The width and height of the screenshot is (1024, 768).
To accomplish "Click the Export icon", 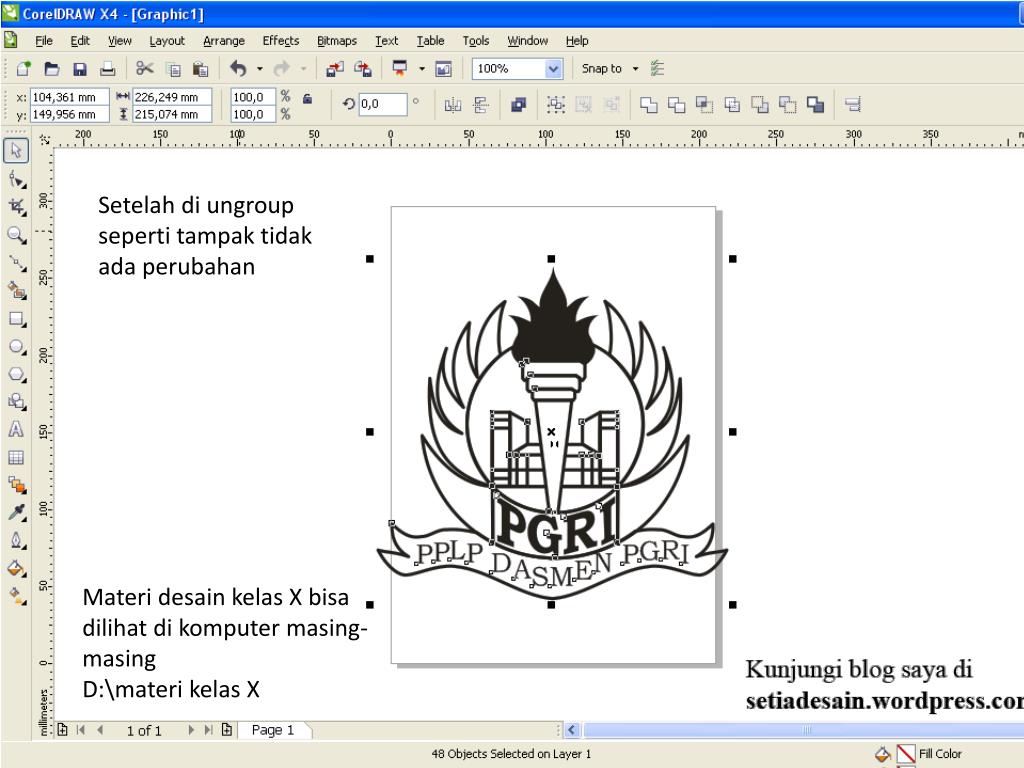I will tap(363, 69).
